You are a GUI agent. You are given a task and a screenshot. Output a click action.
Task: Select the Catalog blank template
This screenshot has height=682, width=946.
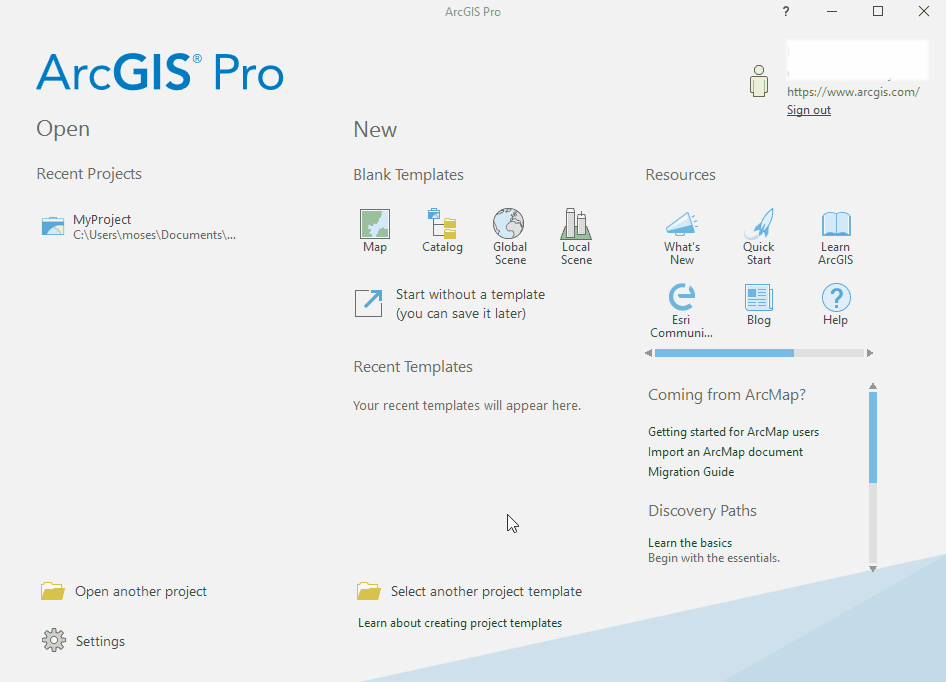click(x=442, y=231)
